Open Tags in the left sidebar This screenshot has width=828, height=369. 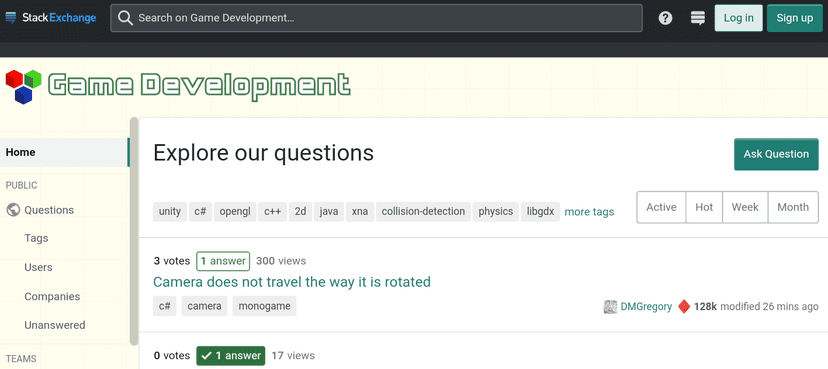coord(36,238)
